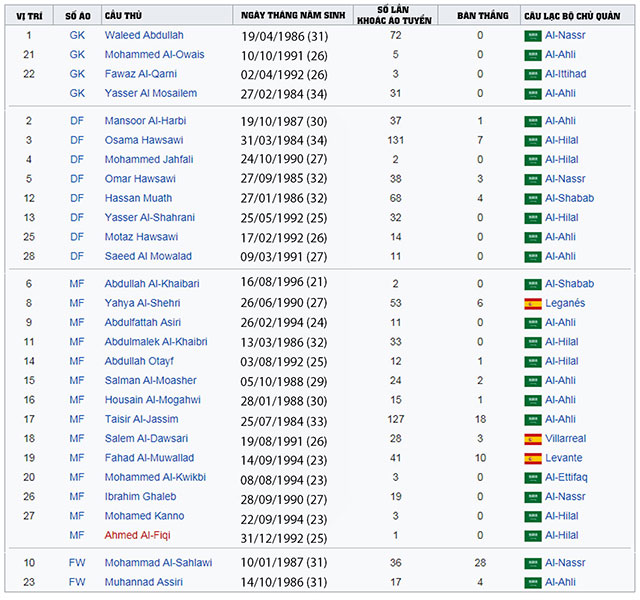Click GK position link for Mohammed Al-Owais
This screenshot has width=640, height=600.
click(77, 54)
